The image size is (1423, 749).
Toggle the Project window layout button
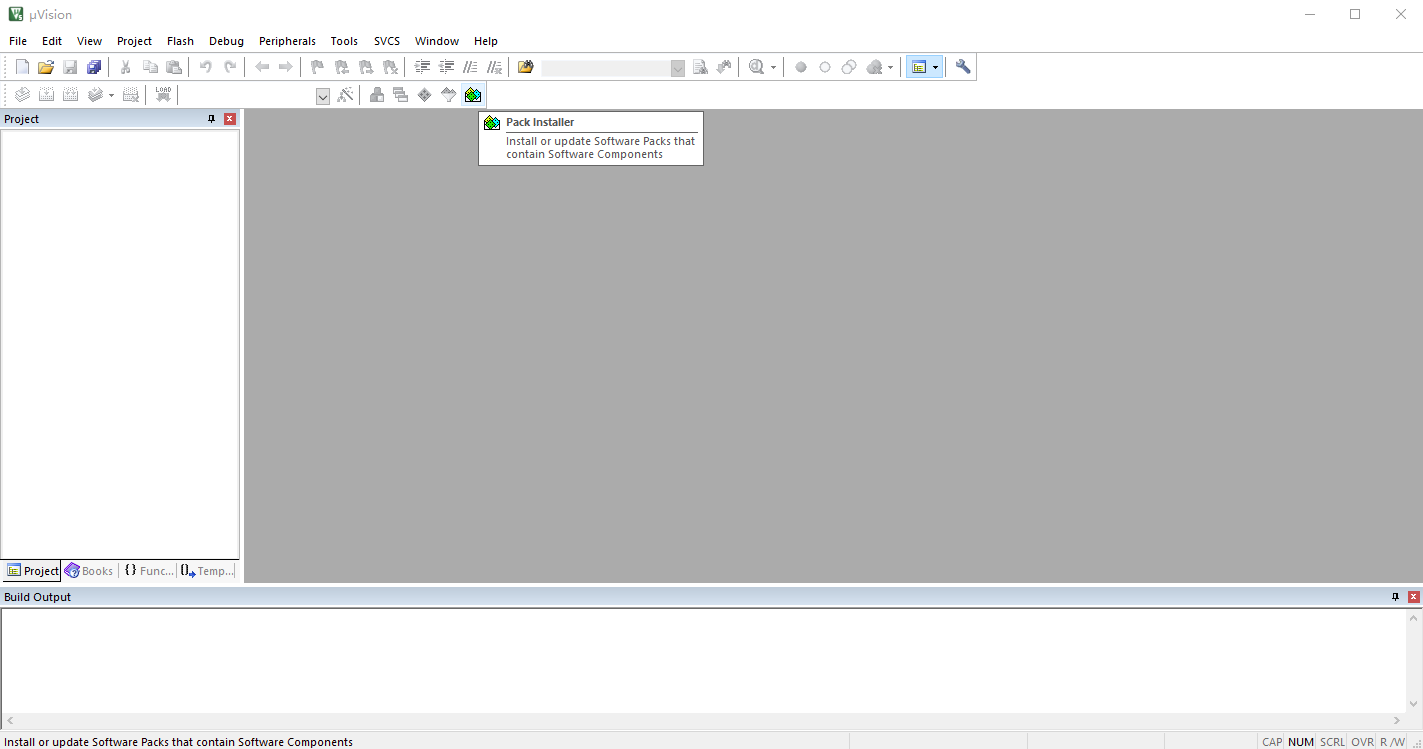919,67
